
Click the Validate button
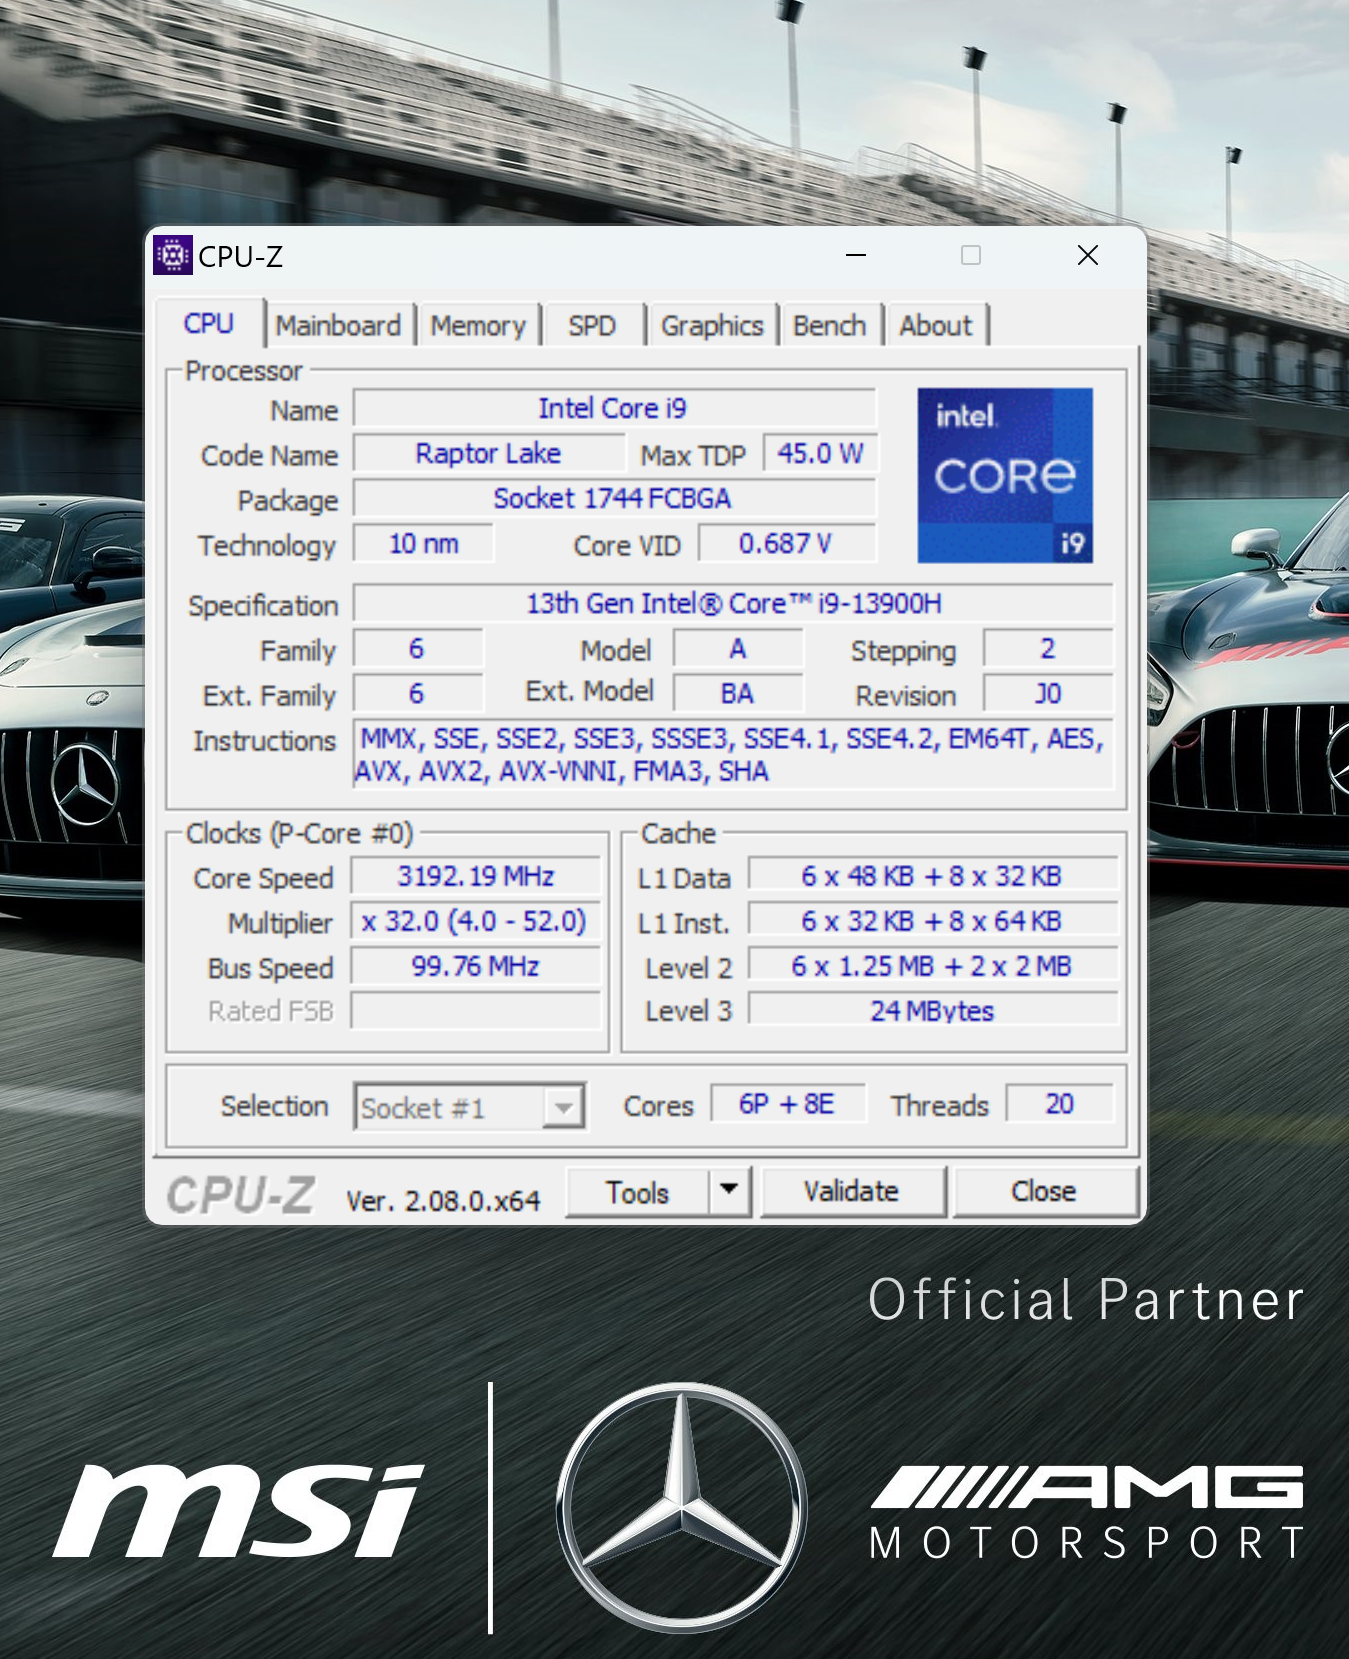point(852,1191)
